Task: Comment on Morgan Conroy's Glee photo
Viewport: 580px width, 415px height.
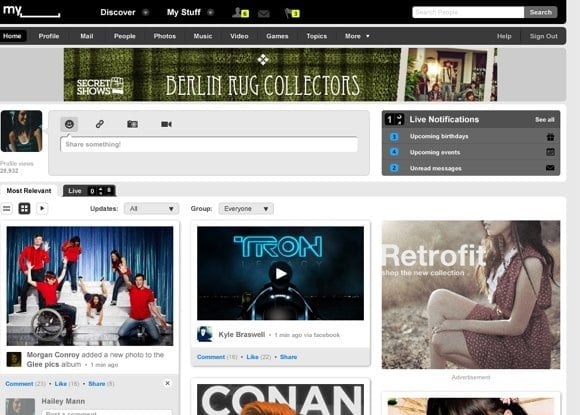Action: point(19,384)
